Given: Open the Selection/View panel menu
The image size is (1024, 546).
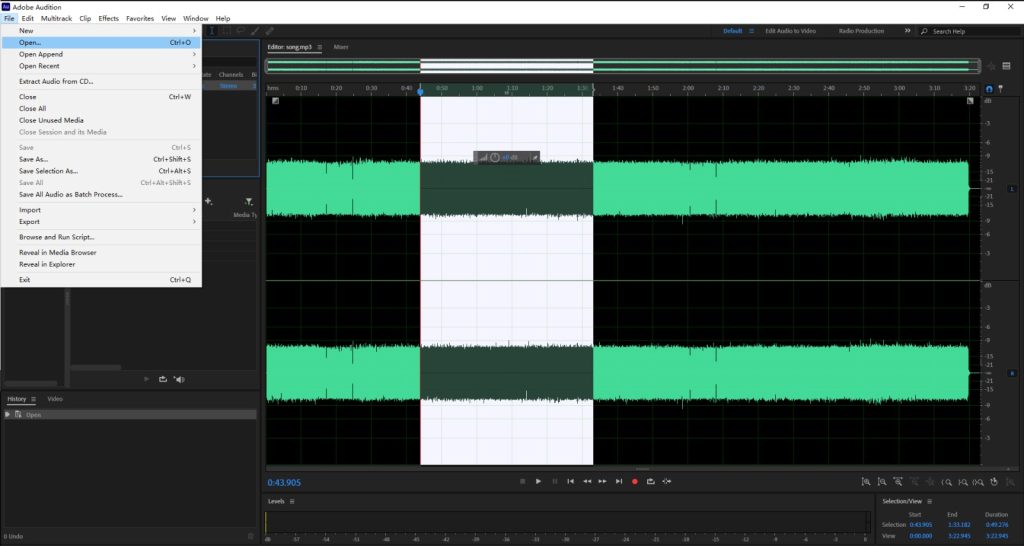Looking at the screenshot, I should [x=929, y=502].
